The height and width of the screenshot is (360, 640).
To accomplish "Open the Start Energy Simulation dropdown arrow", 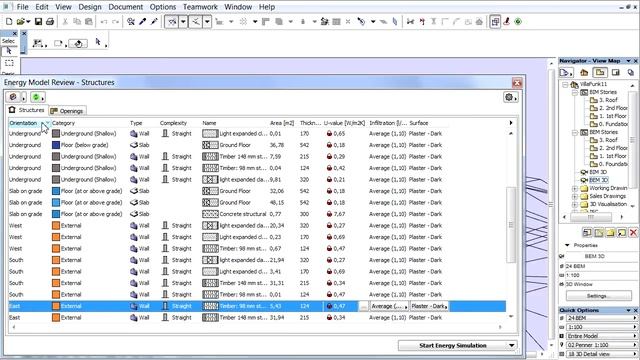I will click(x=512, y=345).
